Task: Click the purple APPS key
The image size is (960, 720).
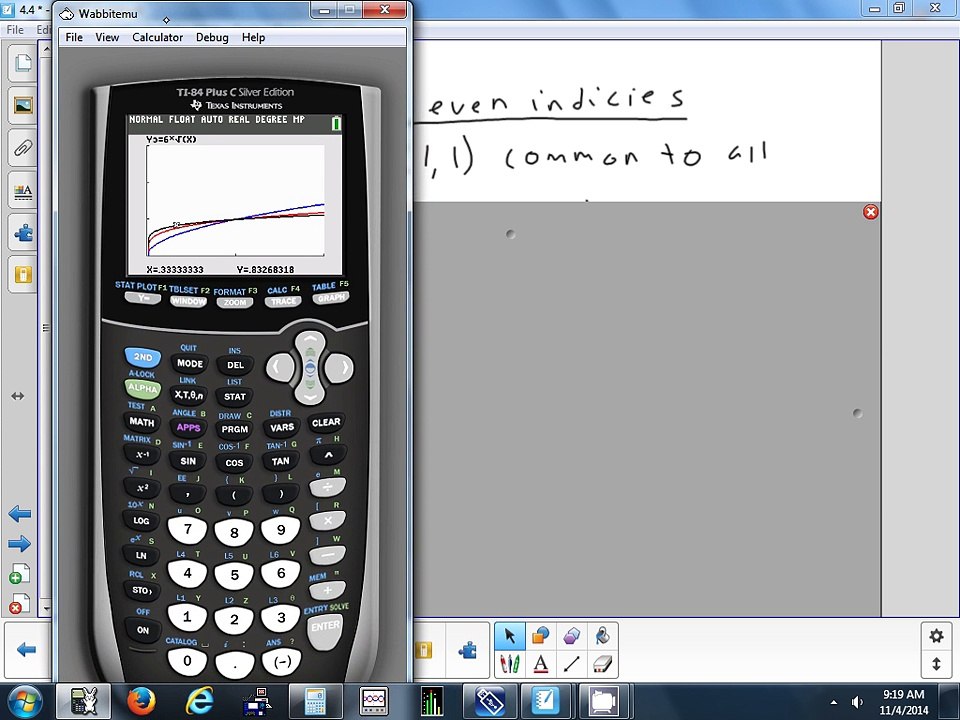Action: pyautogui.click(x=189, y=427)
